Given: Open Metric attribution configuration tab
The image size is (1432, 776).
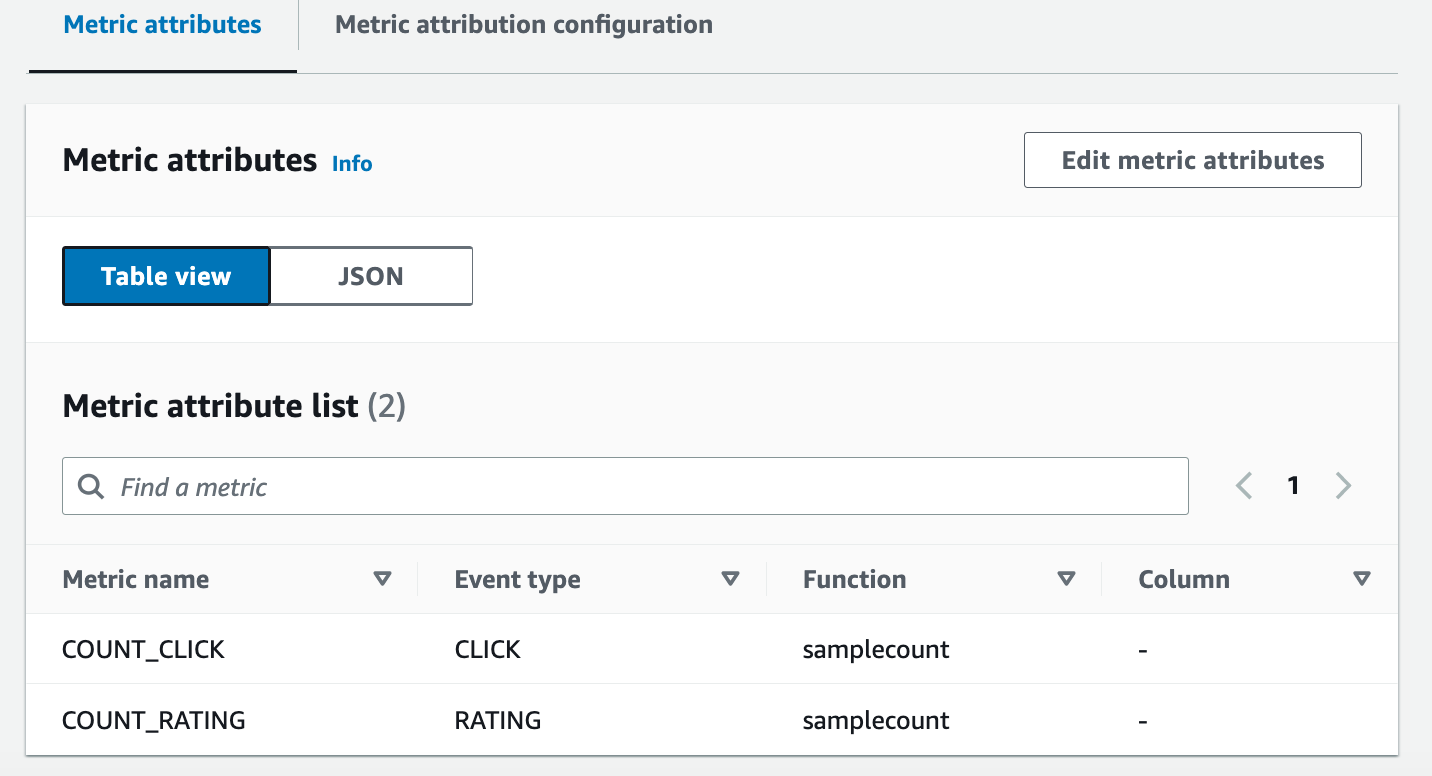Looking at the screenshot, I should [x=524, y=25].
